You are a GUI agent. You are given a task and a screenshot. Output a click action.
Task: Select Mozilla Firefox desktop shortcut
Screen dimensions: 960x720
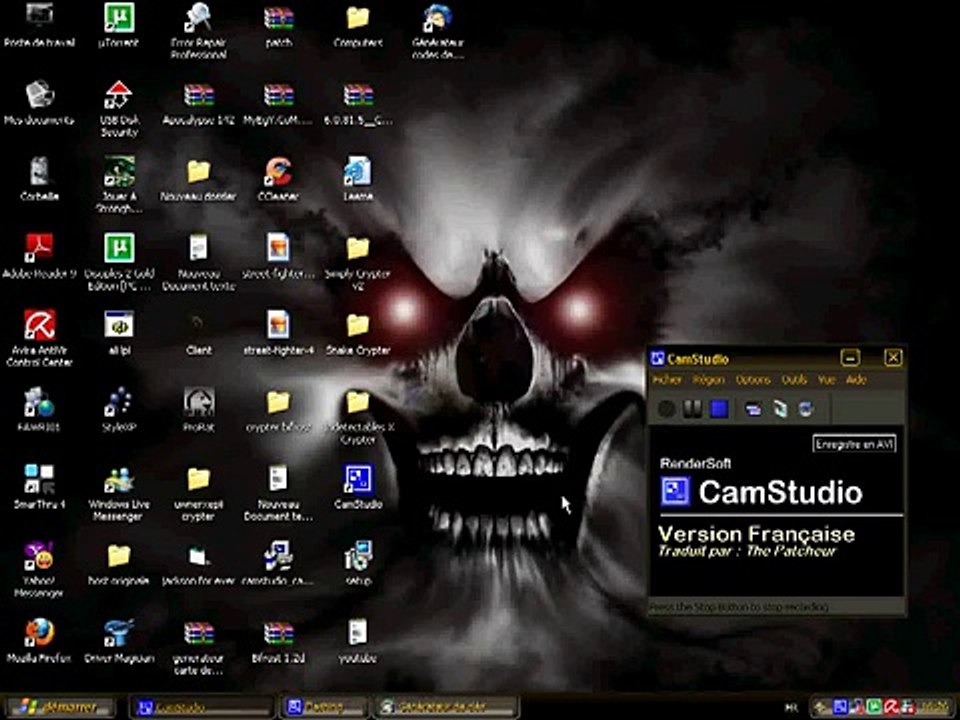pos(39,641)
